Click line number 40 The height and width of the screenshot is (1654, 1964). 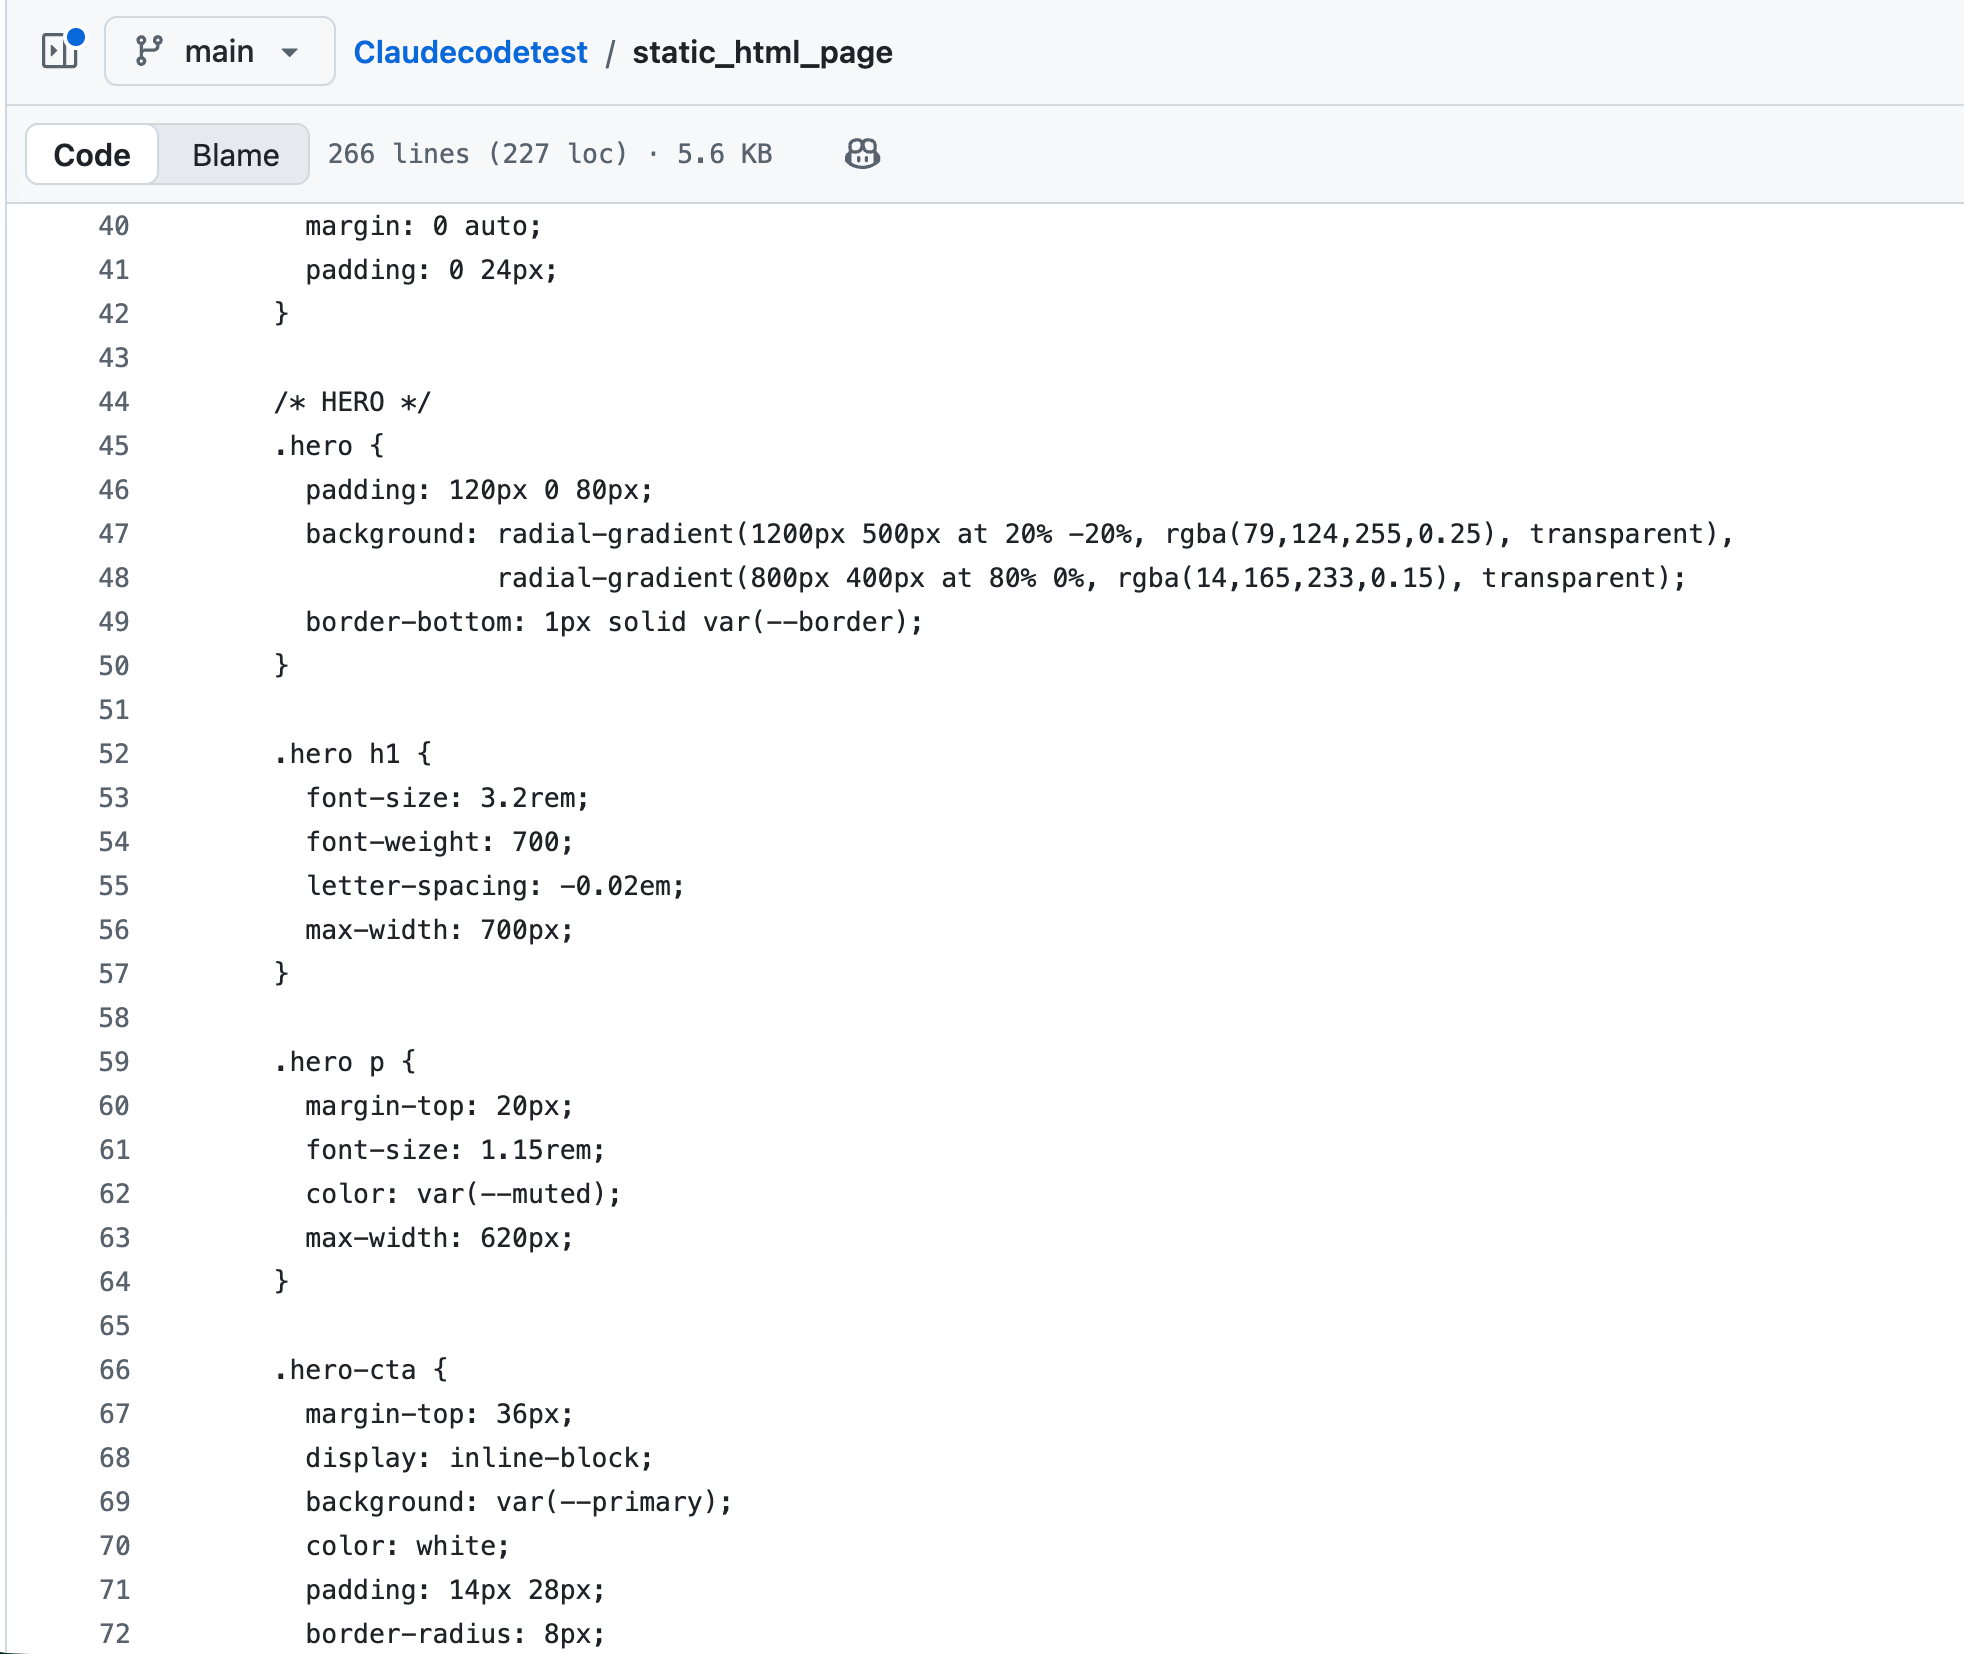pos(114,226)
